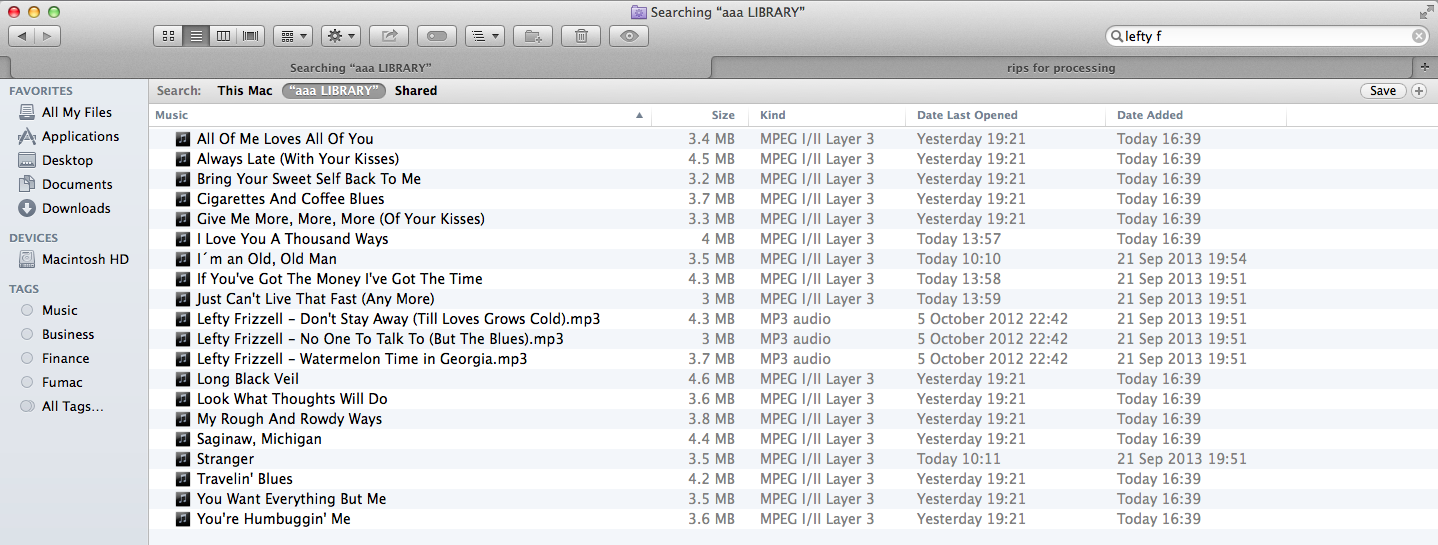1438x545 pixels.
Task: Set search scope to This Mac
Action: click(x=245, y=91)
